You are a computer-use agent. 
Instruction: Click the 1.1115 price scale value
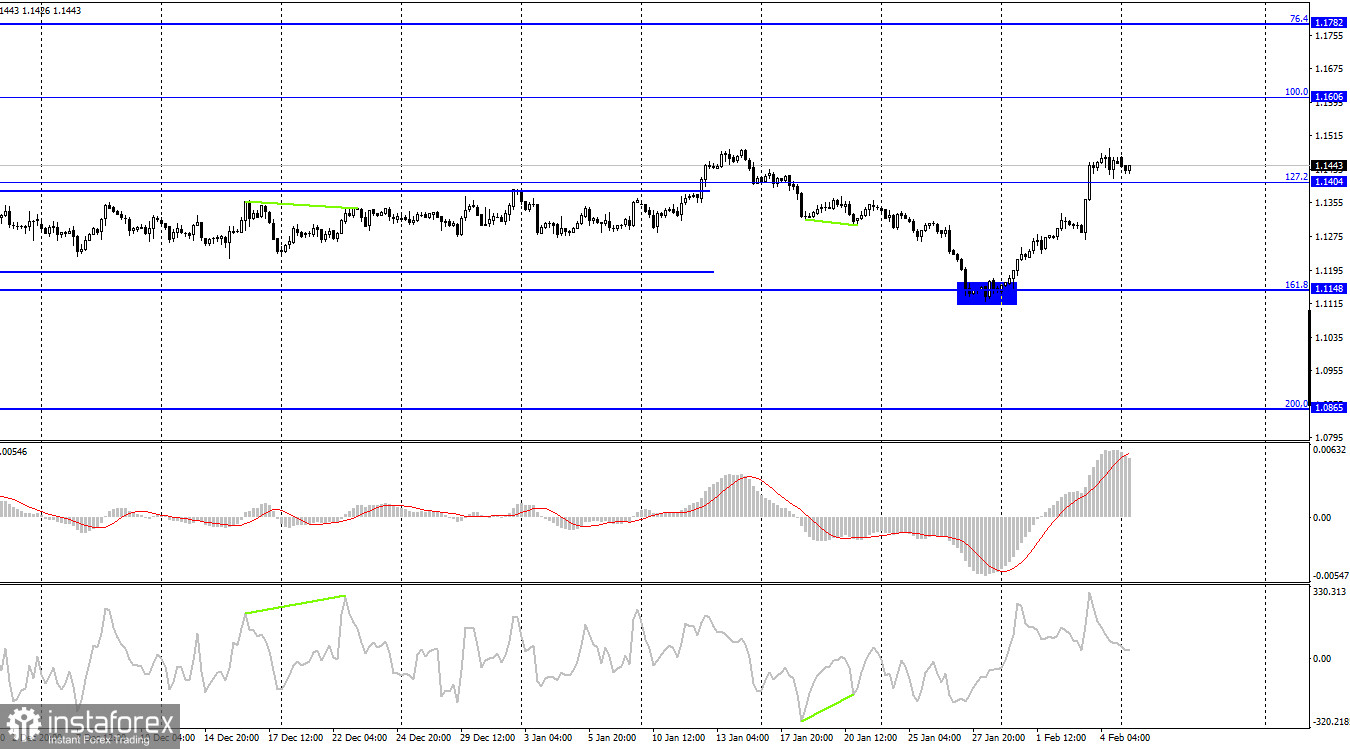1329,304
